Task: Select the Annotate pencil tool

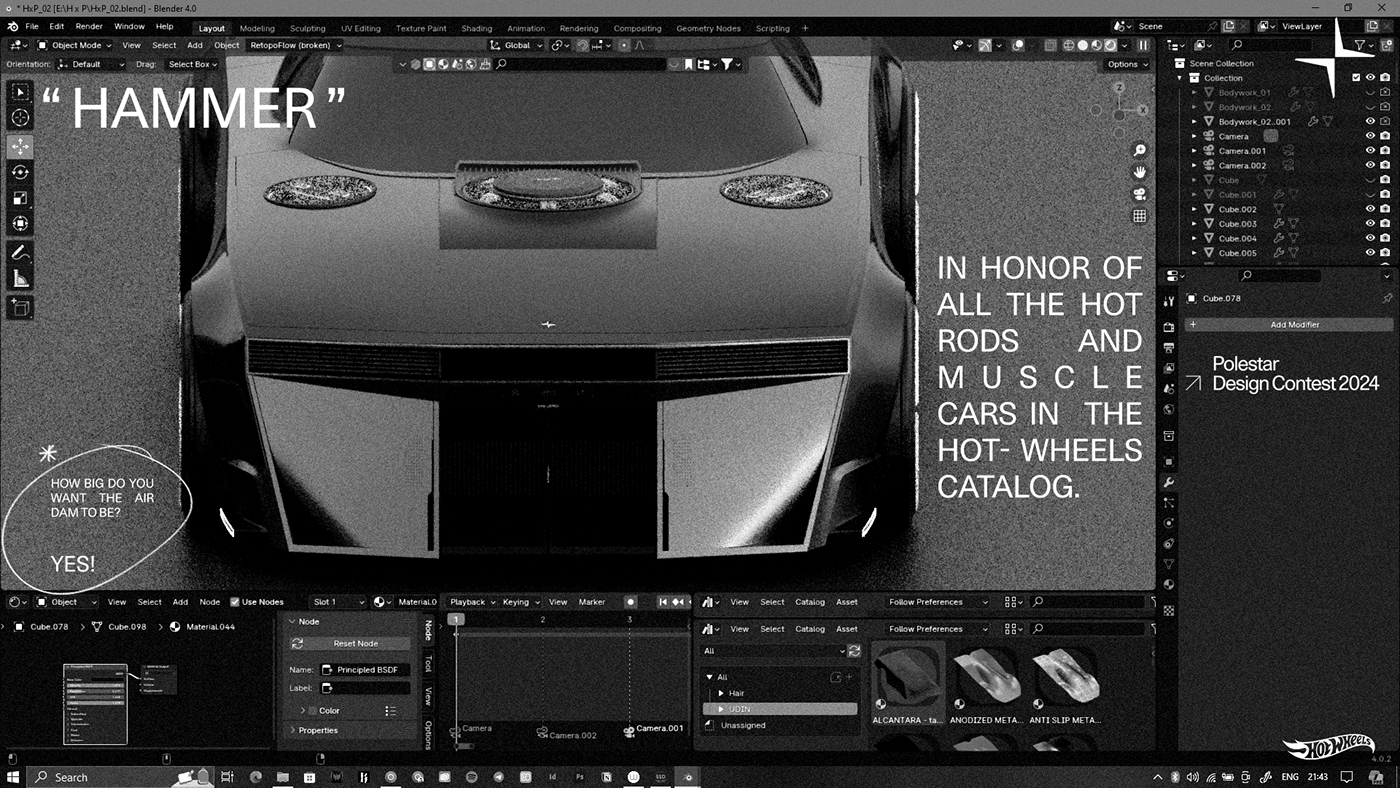Action: tap(20, 253)
